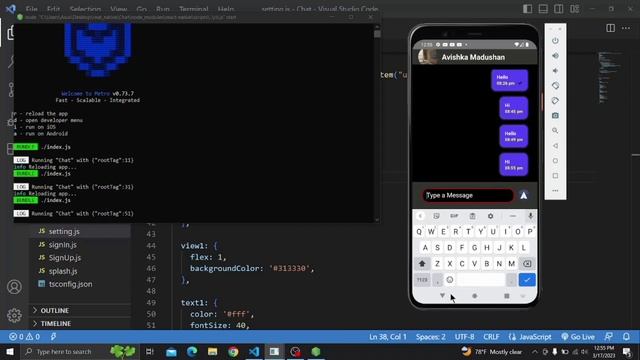Click Ln 38, Col 1 go-to-line indicator
This screenshot has width=640, height=360.
[388, 337]
